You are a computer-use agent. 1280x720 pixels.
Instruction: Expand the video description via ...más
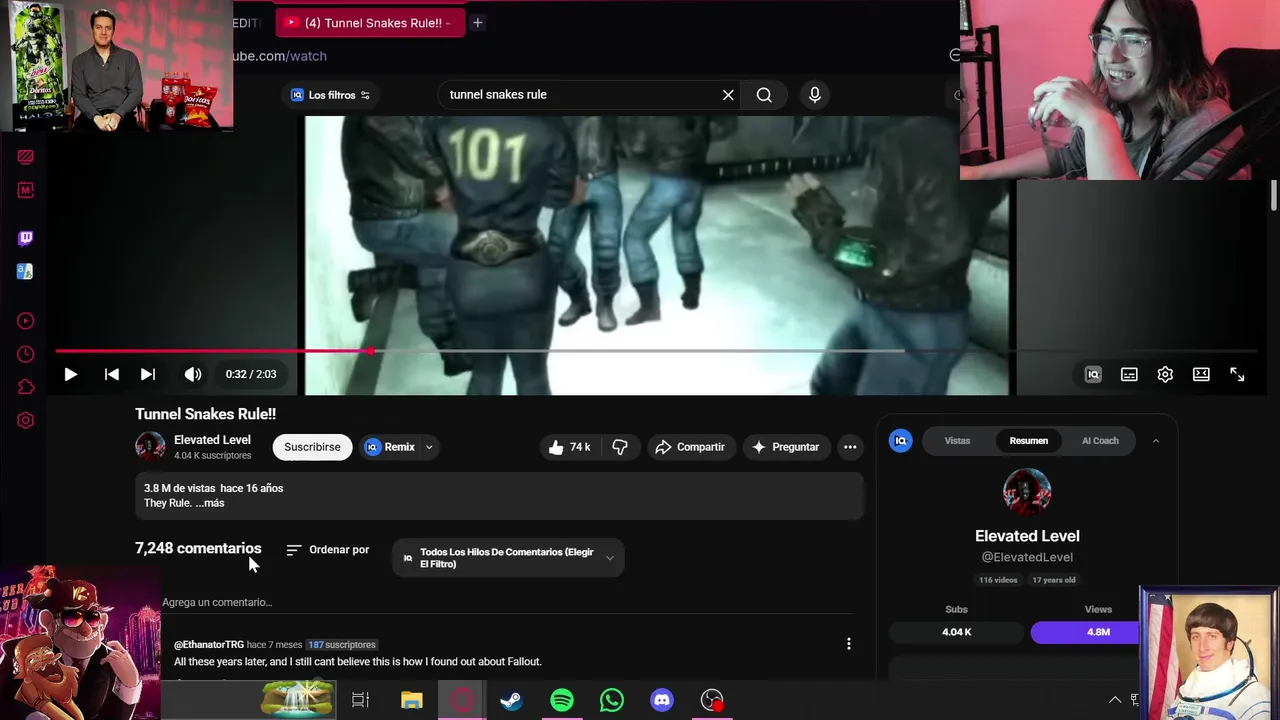pos(210,503)
